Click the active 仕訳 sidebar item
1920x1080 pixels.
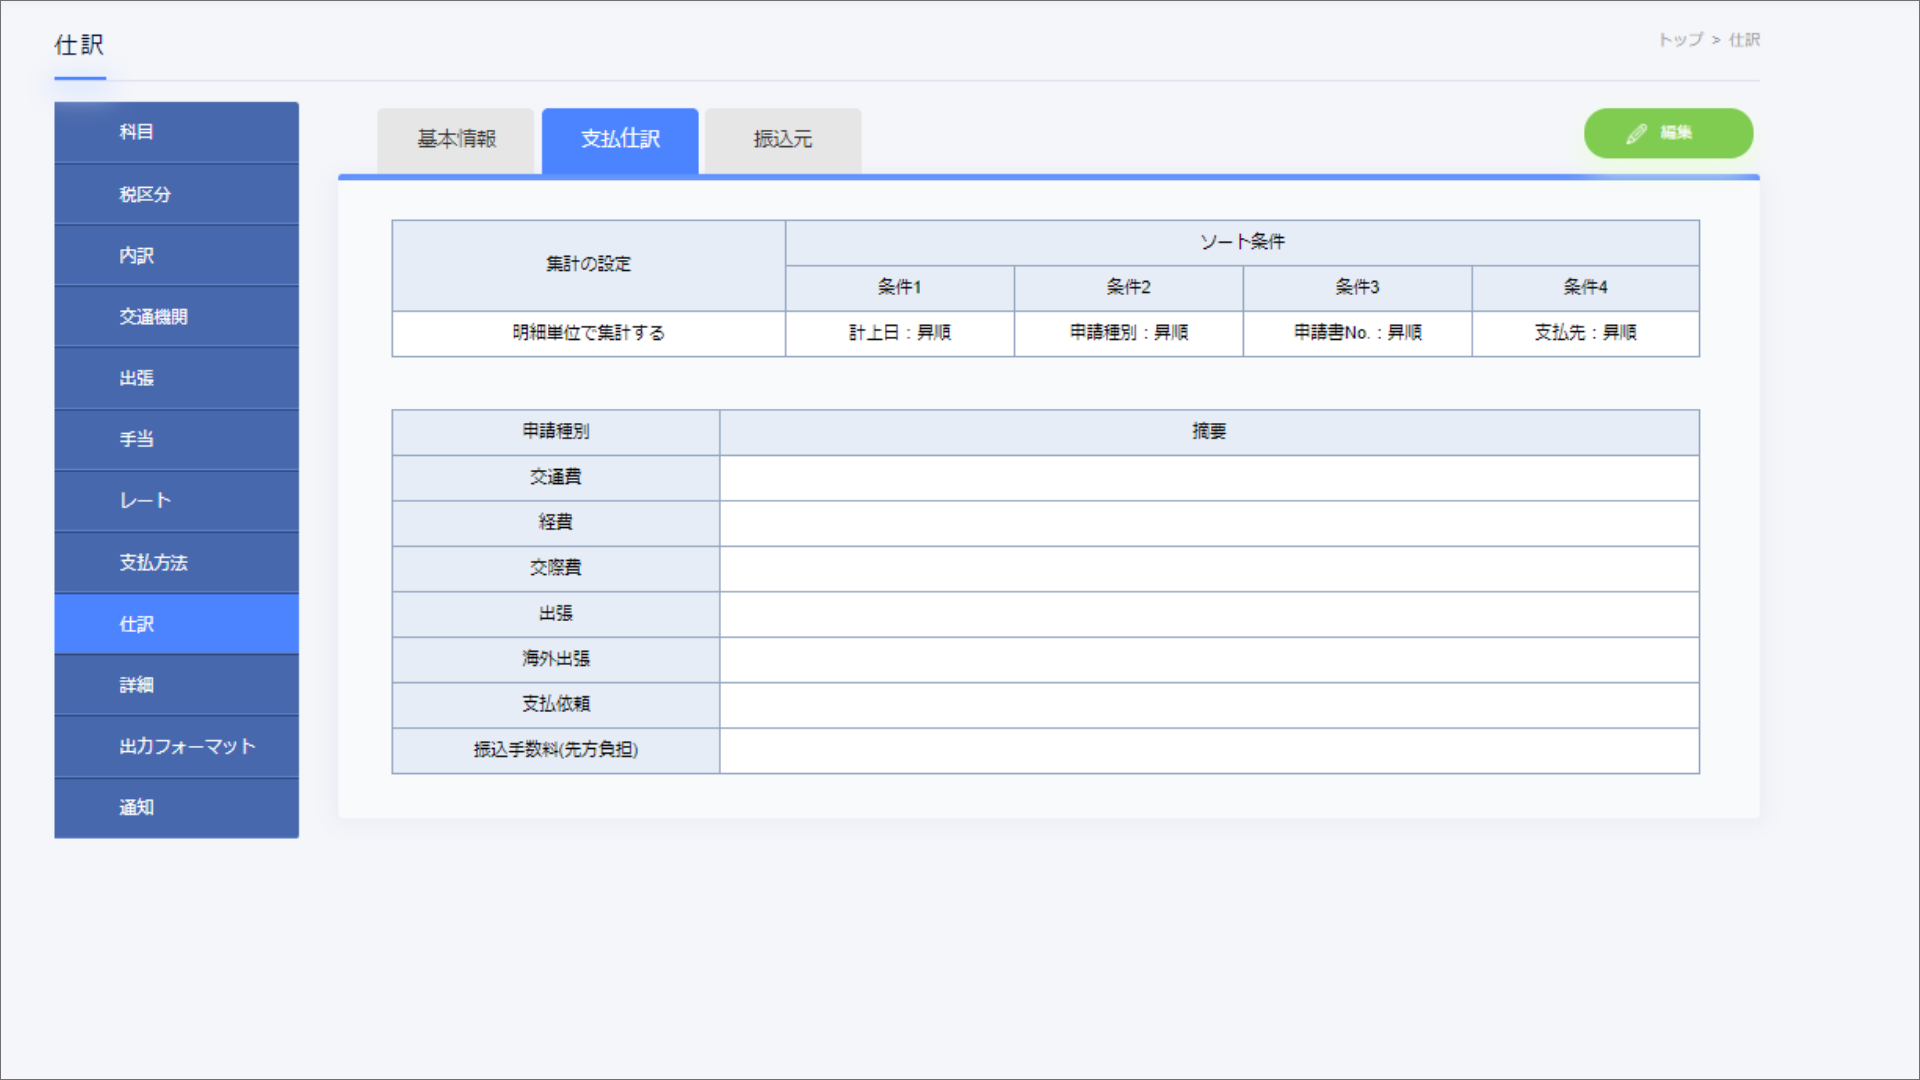pos(176,624)
